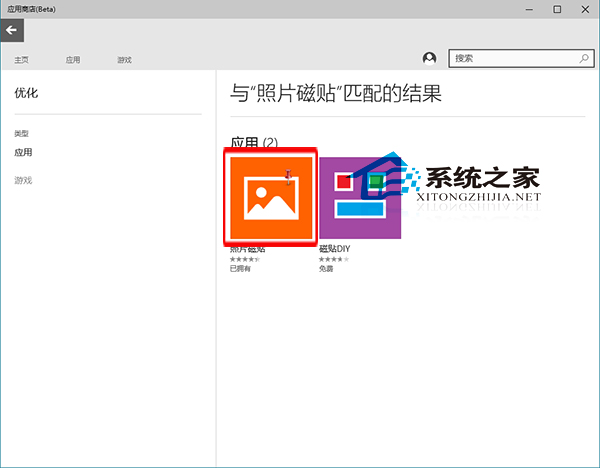
Task: Click the magnifier search icon
Action: (x=584, y=58)
